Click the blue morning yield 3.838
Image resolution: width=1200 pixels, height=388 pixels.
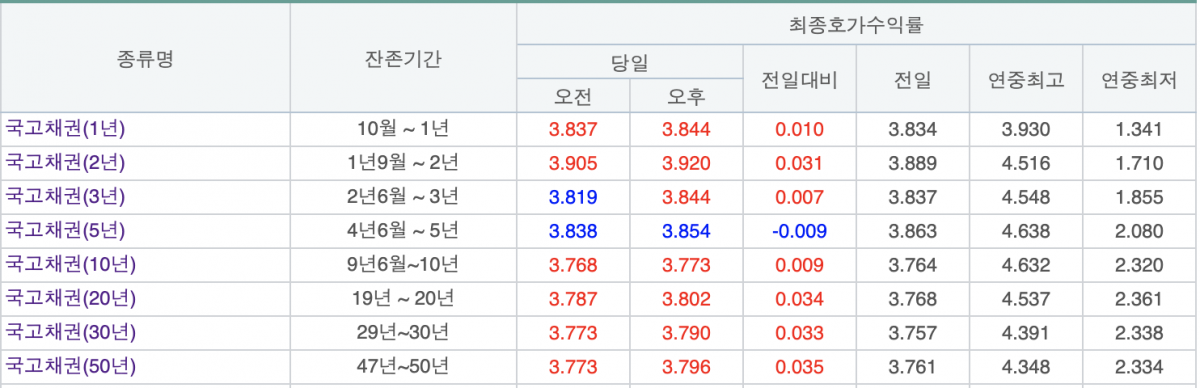click(x=573, y=230)
